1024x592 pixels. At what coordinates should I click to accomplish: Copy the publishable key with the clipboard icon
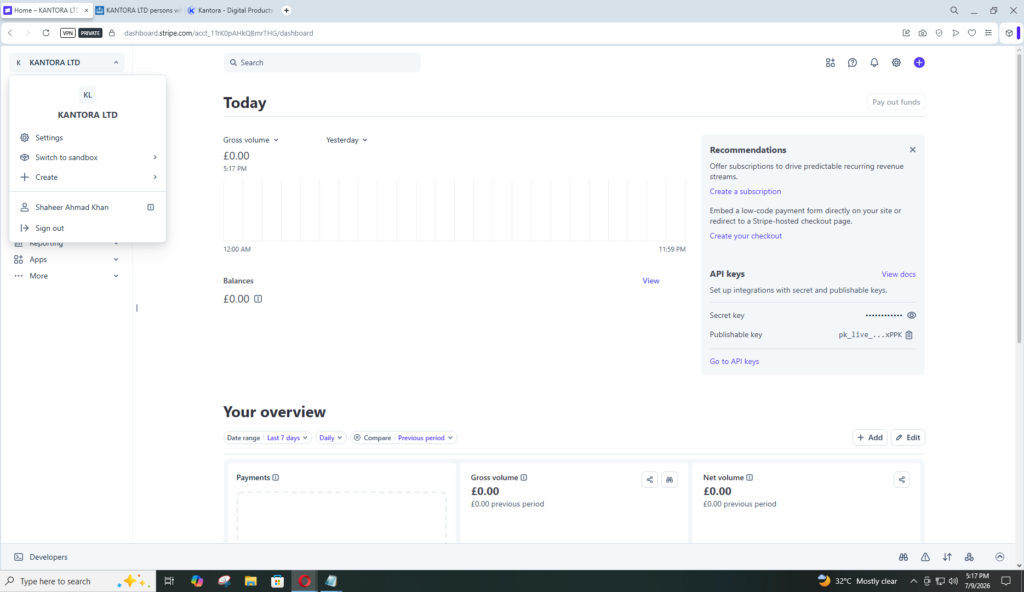[x=909, y=335]
